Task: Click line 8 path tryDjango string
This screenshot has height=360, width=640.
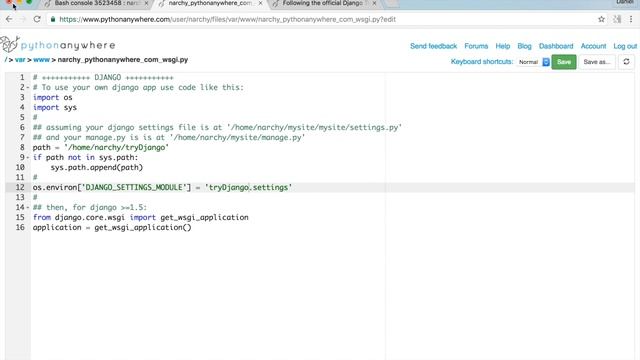Action: point(116,147)
